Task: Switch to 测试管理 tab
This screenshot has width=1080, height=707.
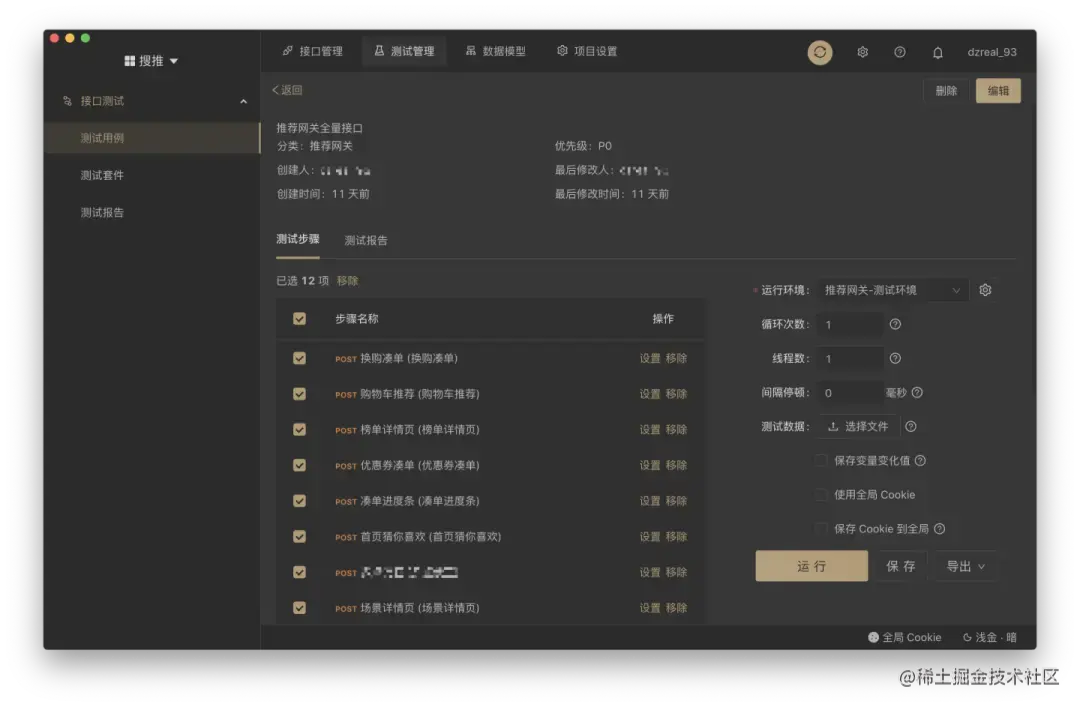Action: point(404,52)
